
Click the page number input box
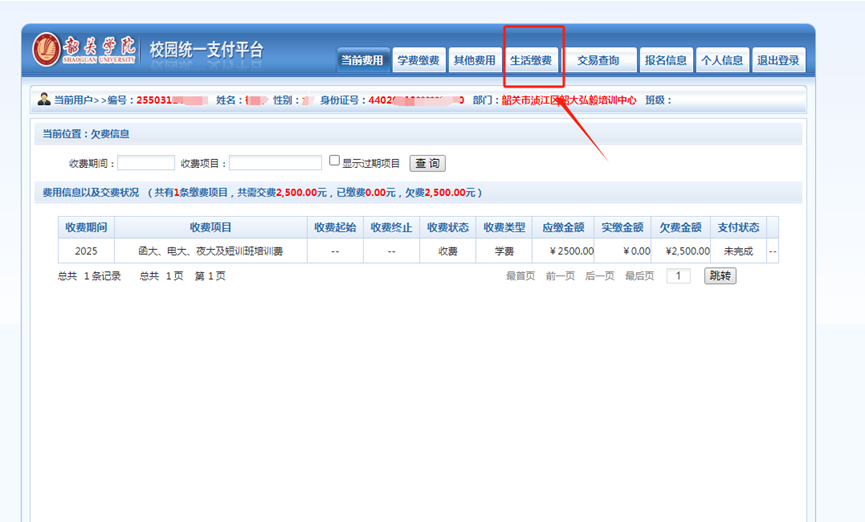tap(678, 276)
